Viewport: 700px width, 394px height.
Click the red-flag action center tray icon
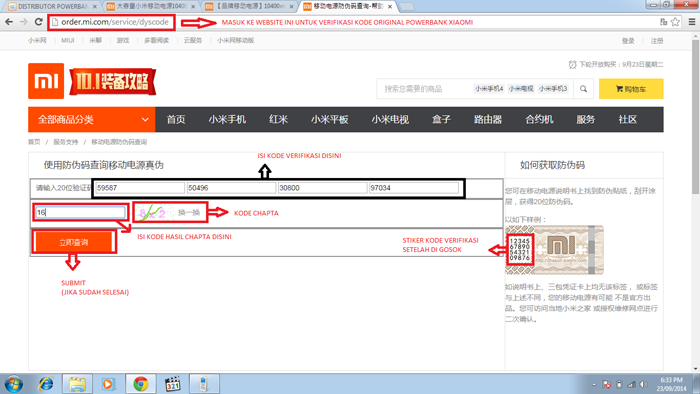[606, 384]
